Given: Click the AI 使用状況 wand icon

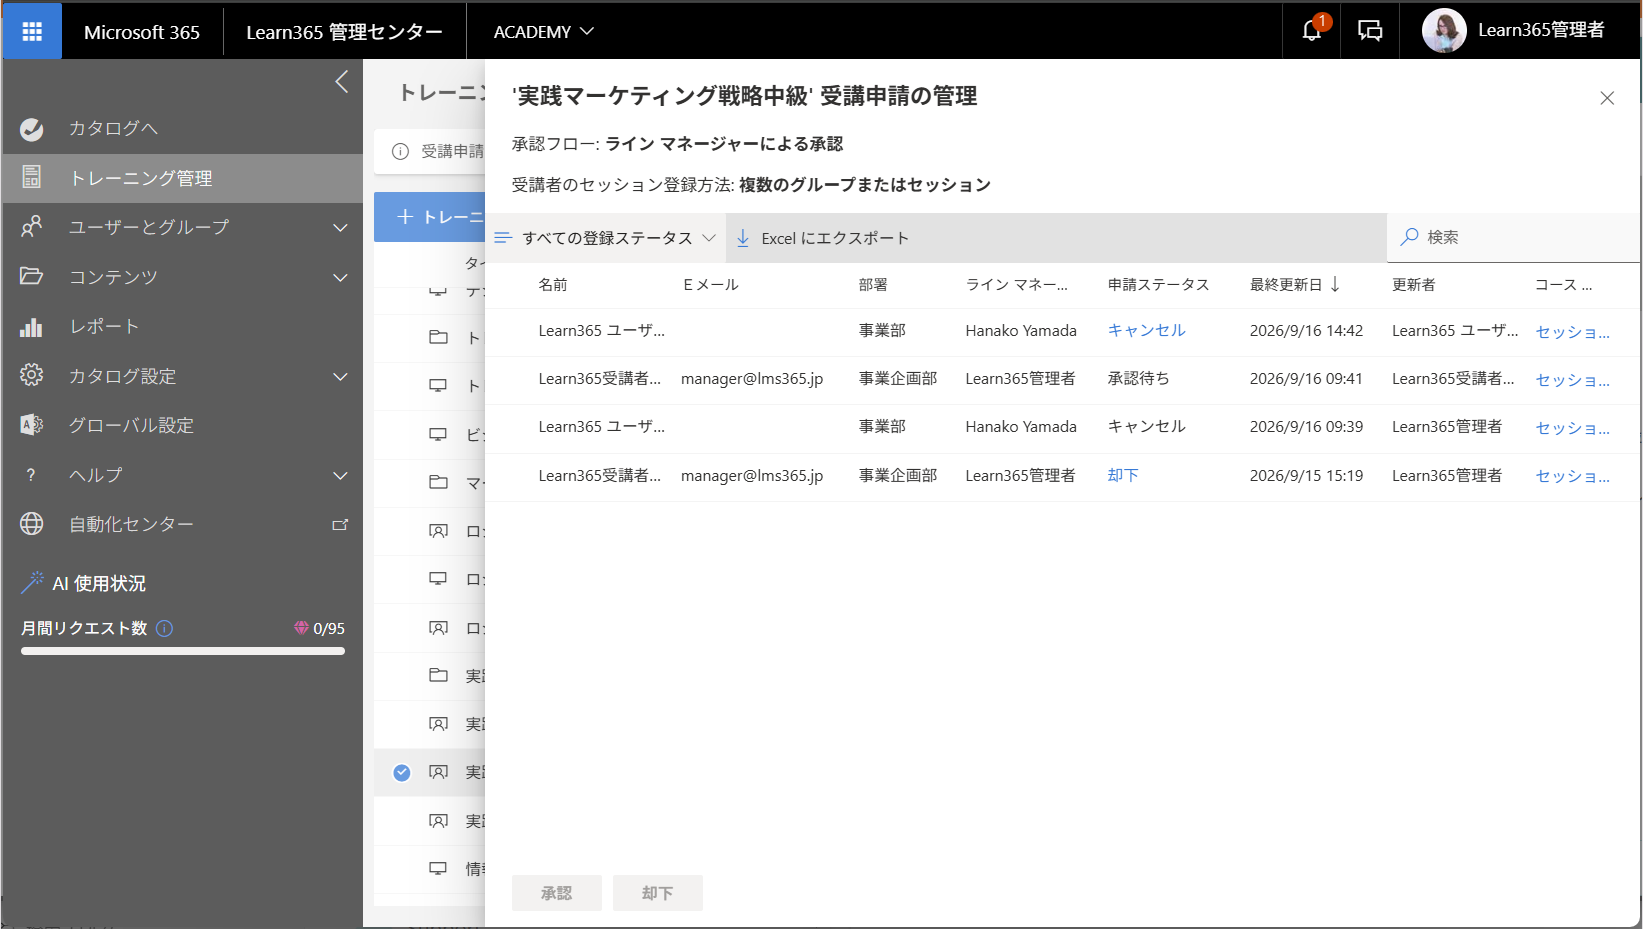Looking at the screenshot, I should 32,582.
